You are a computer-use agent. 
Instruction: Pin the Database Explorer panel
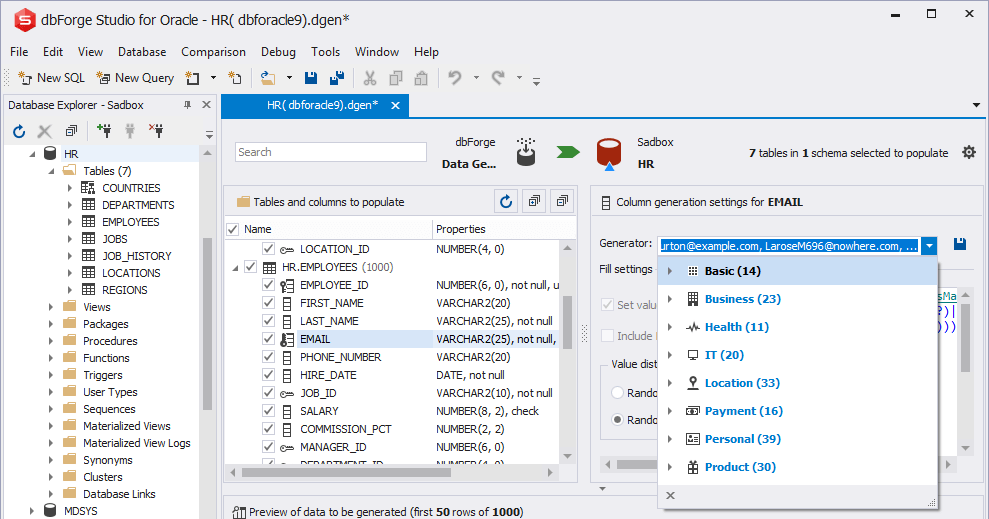(187, 105)
